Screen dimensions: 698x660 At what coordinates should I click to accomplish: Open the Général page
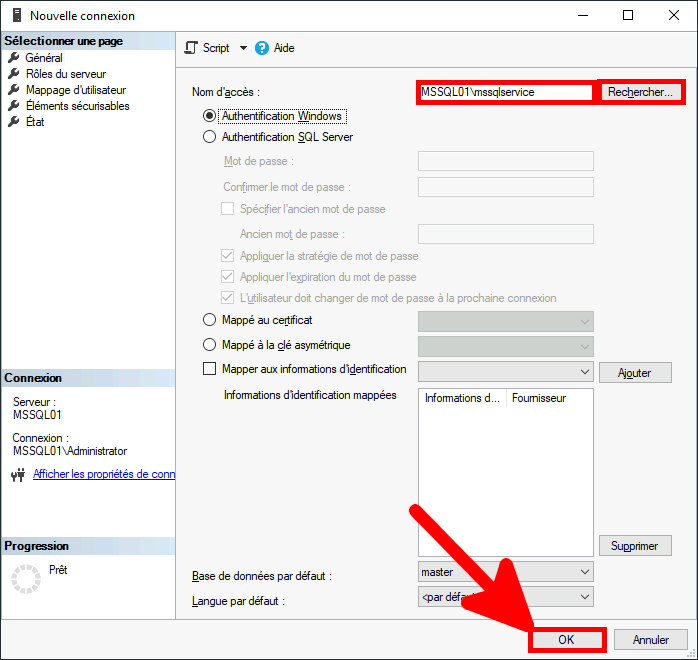(x=44, y=58)
